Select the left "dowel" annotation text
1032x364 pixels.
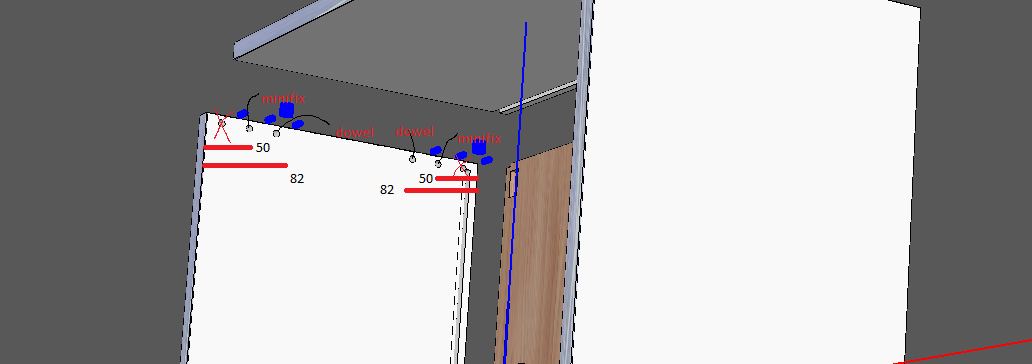[355, 132]
